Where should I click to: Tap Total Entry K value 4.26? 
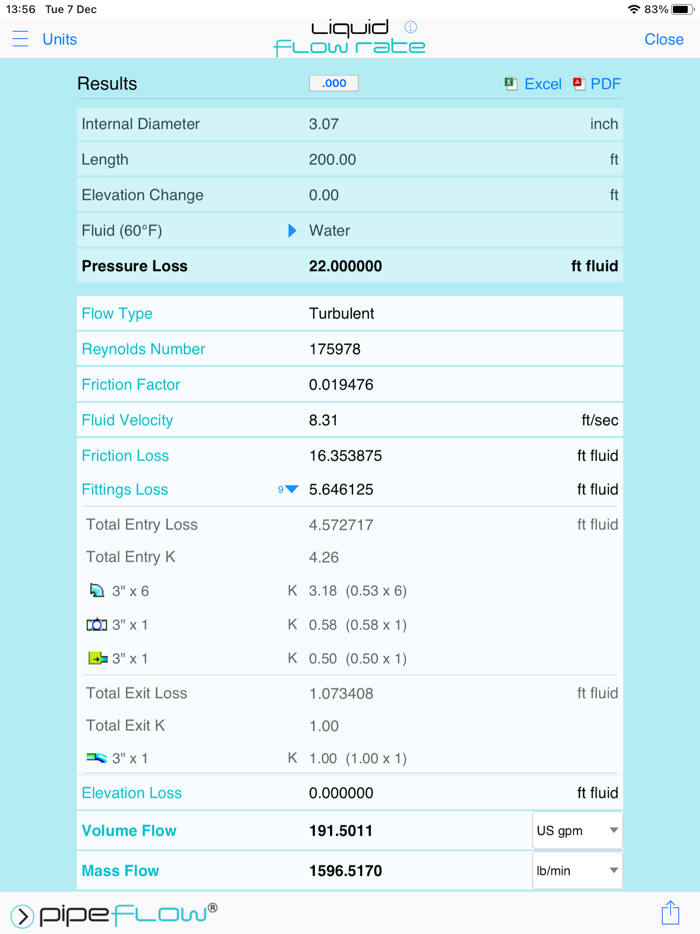pos(323,558)
